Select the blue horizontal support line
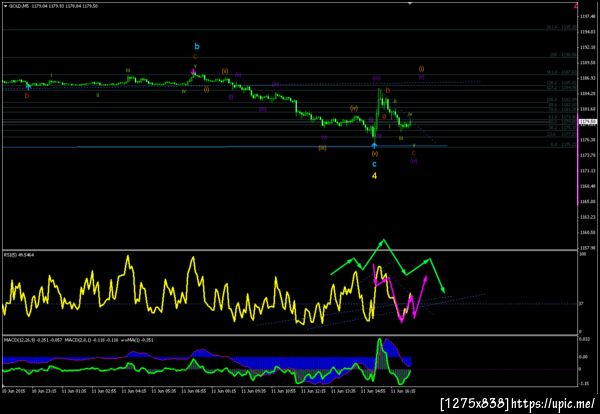 point(225,147)
